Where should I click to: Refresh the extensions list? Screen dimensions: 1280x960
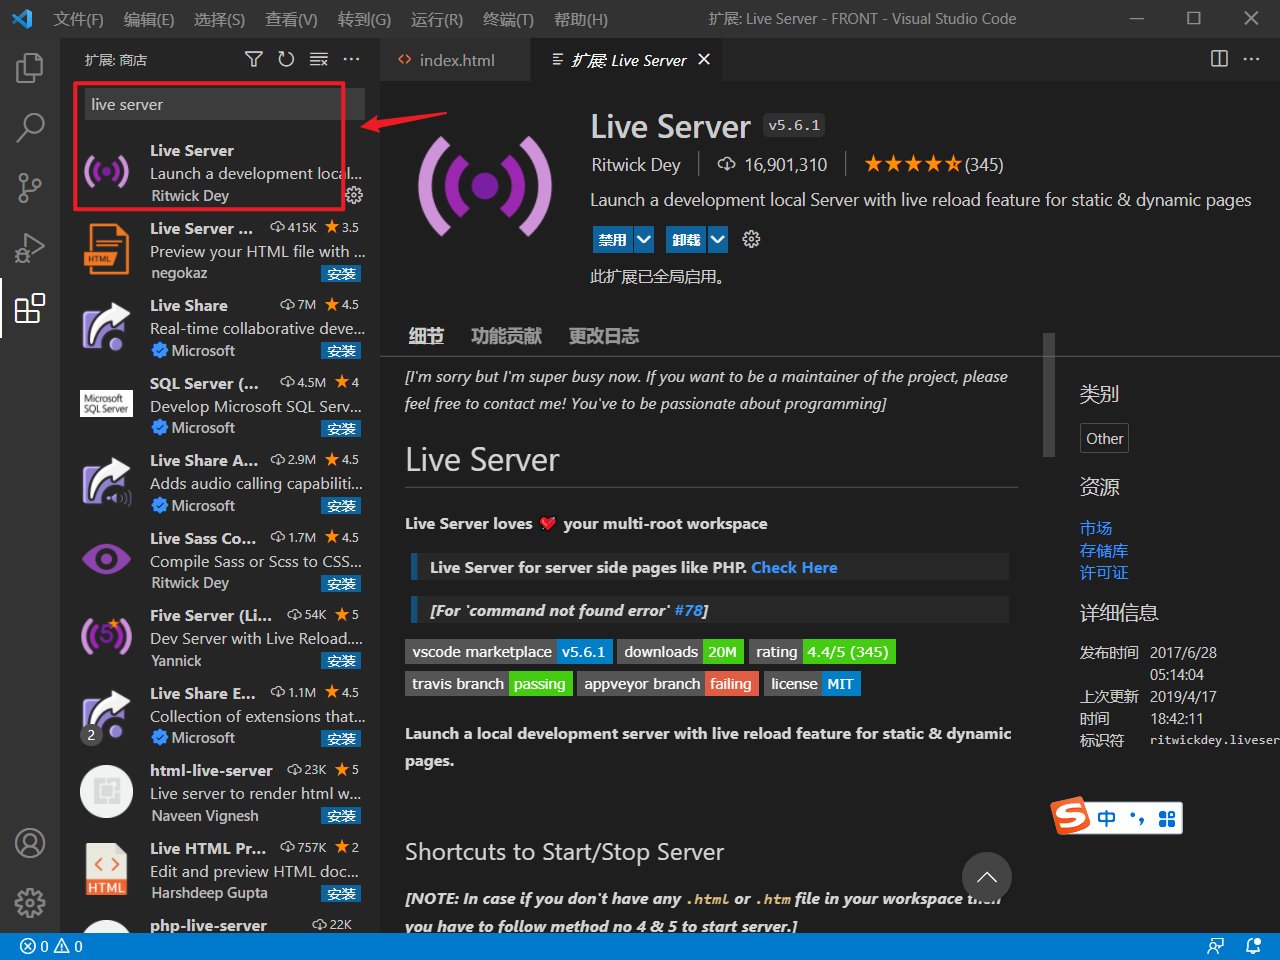pyautogui.click(x=286, y=60)
